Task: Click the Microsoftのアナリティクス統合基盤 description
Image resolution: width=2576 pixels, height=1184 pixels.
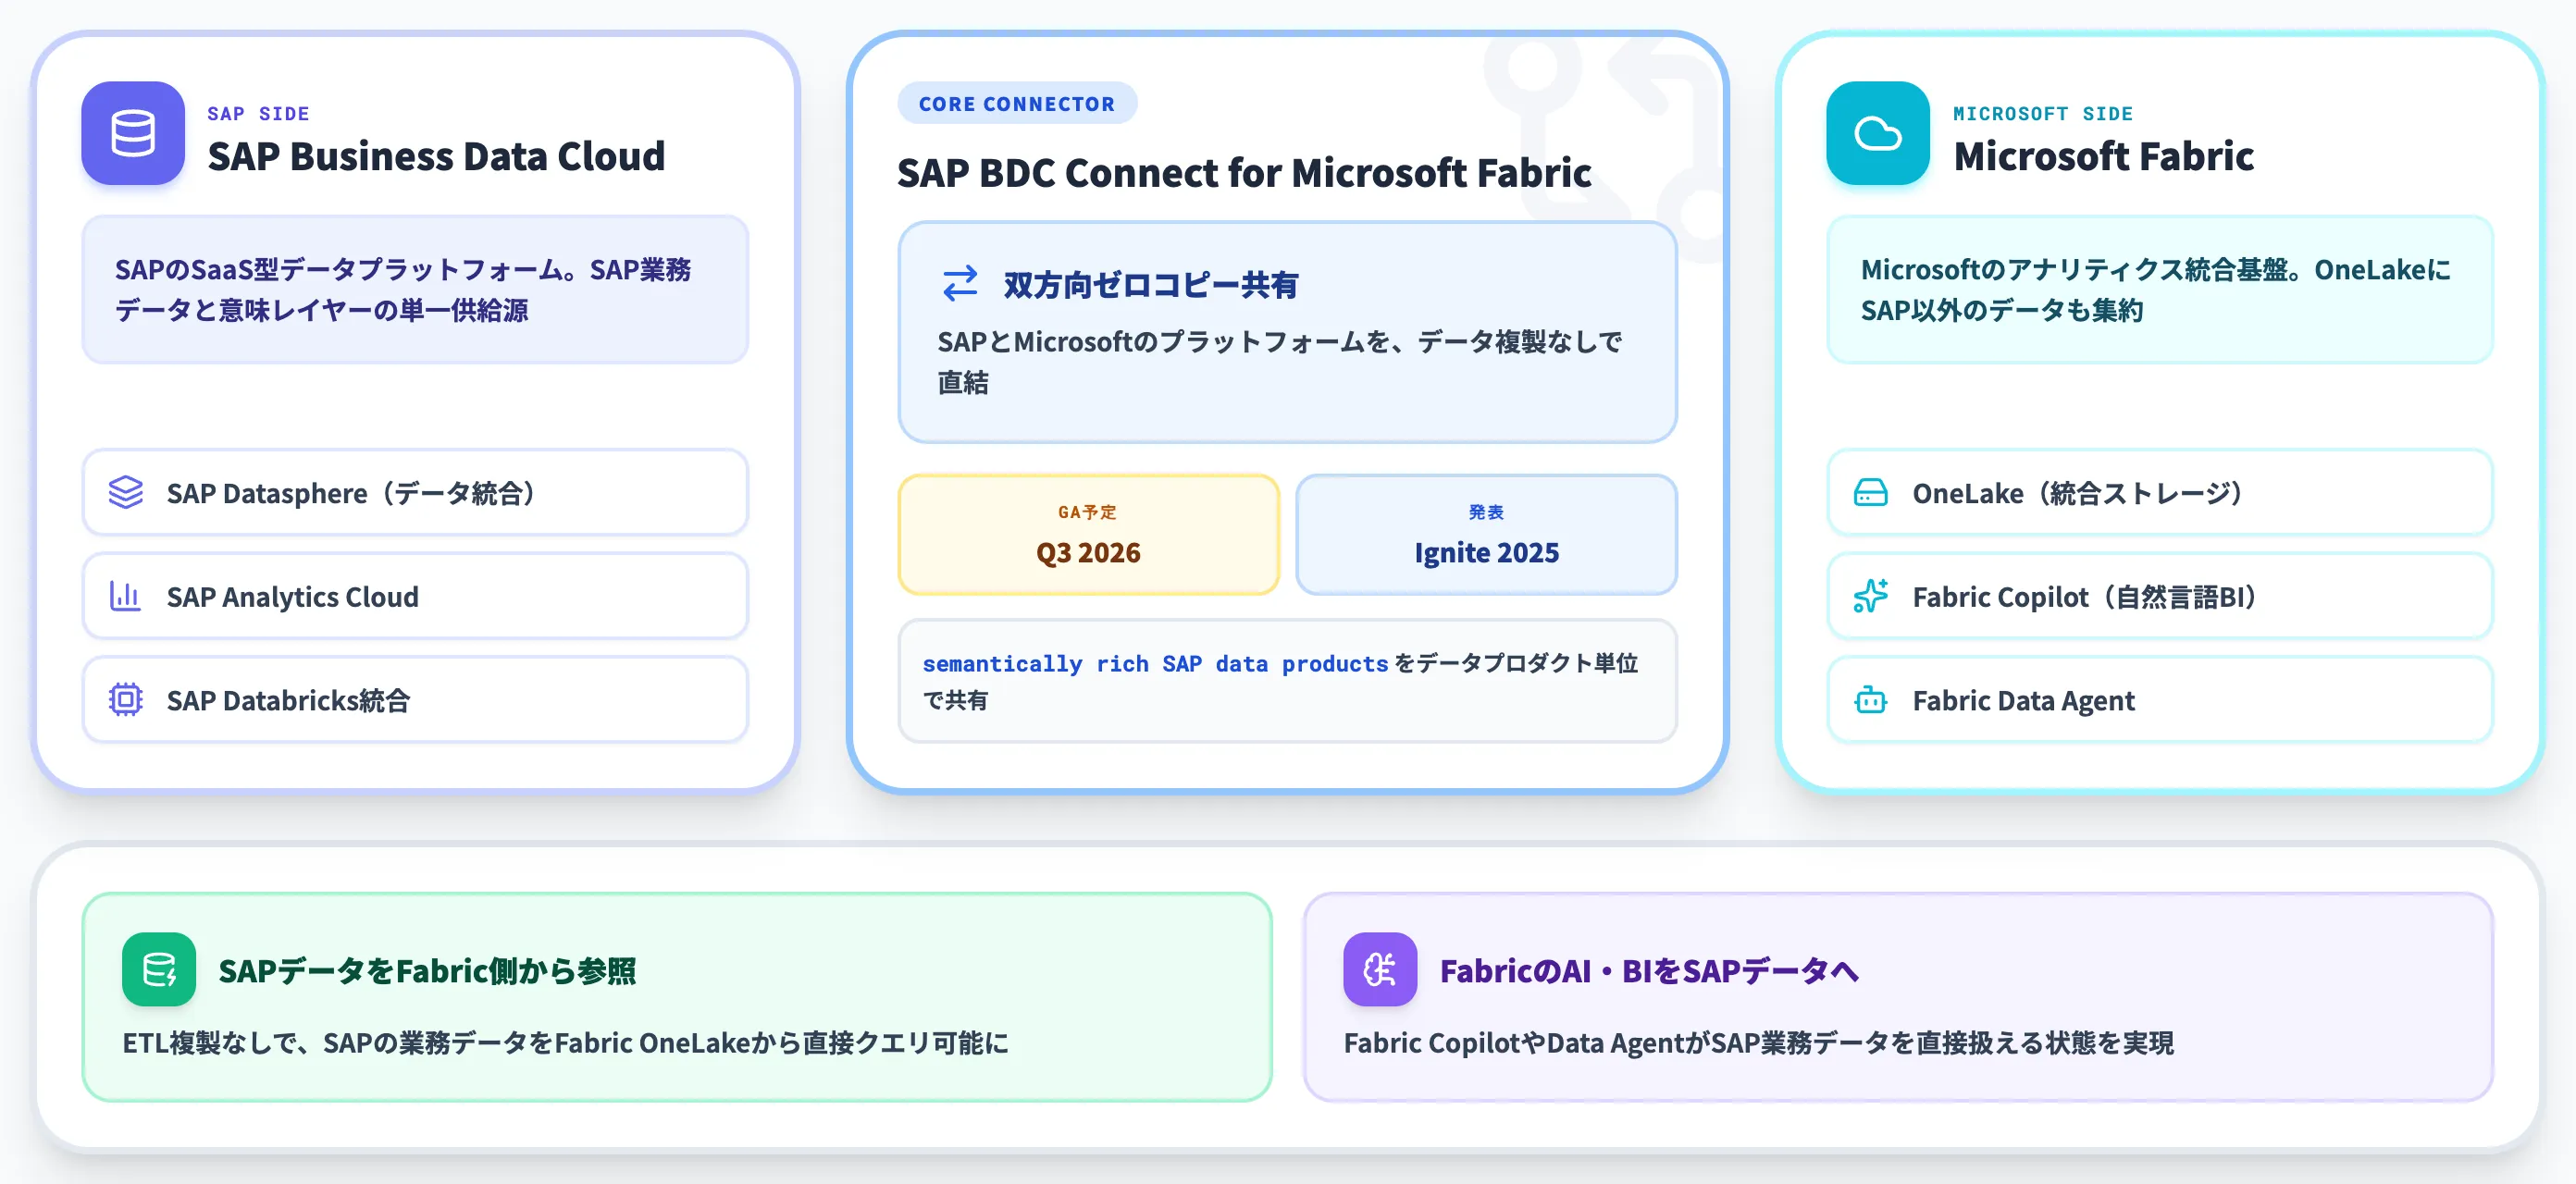Action: [2155, 289]
